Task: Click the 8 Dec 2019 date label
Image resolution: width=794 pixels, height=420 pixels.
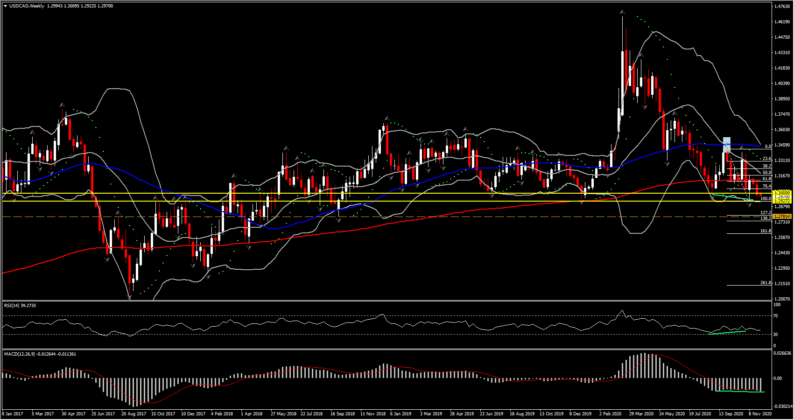Action: pyautogui.click(x=580, y=413)
